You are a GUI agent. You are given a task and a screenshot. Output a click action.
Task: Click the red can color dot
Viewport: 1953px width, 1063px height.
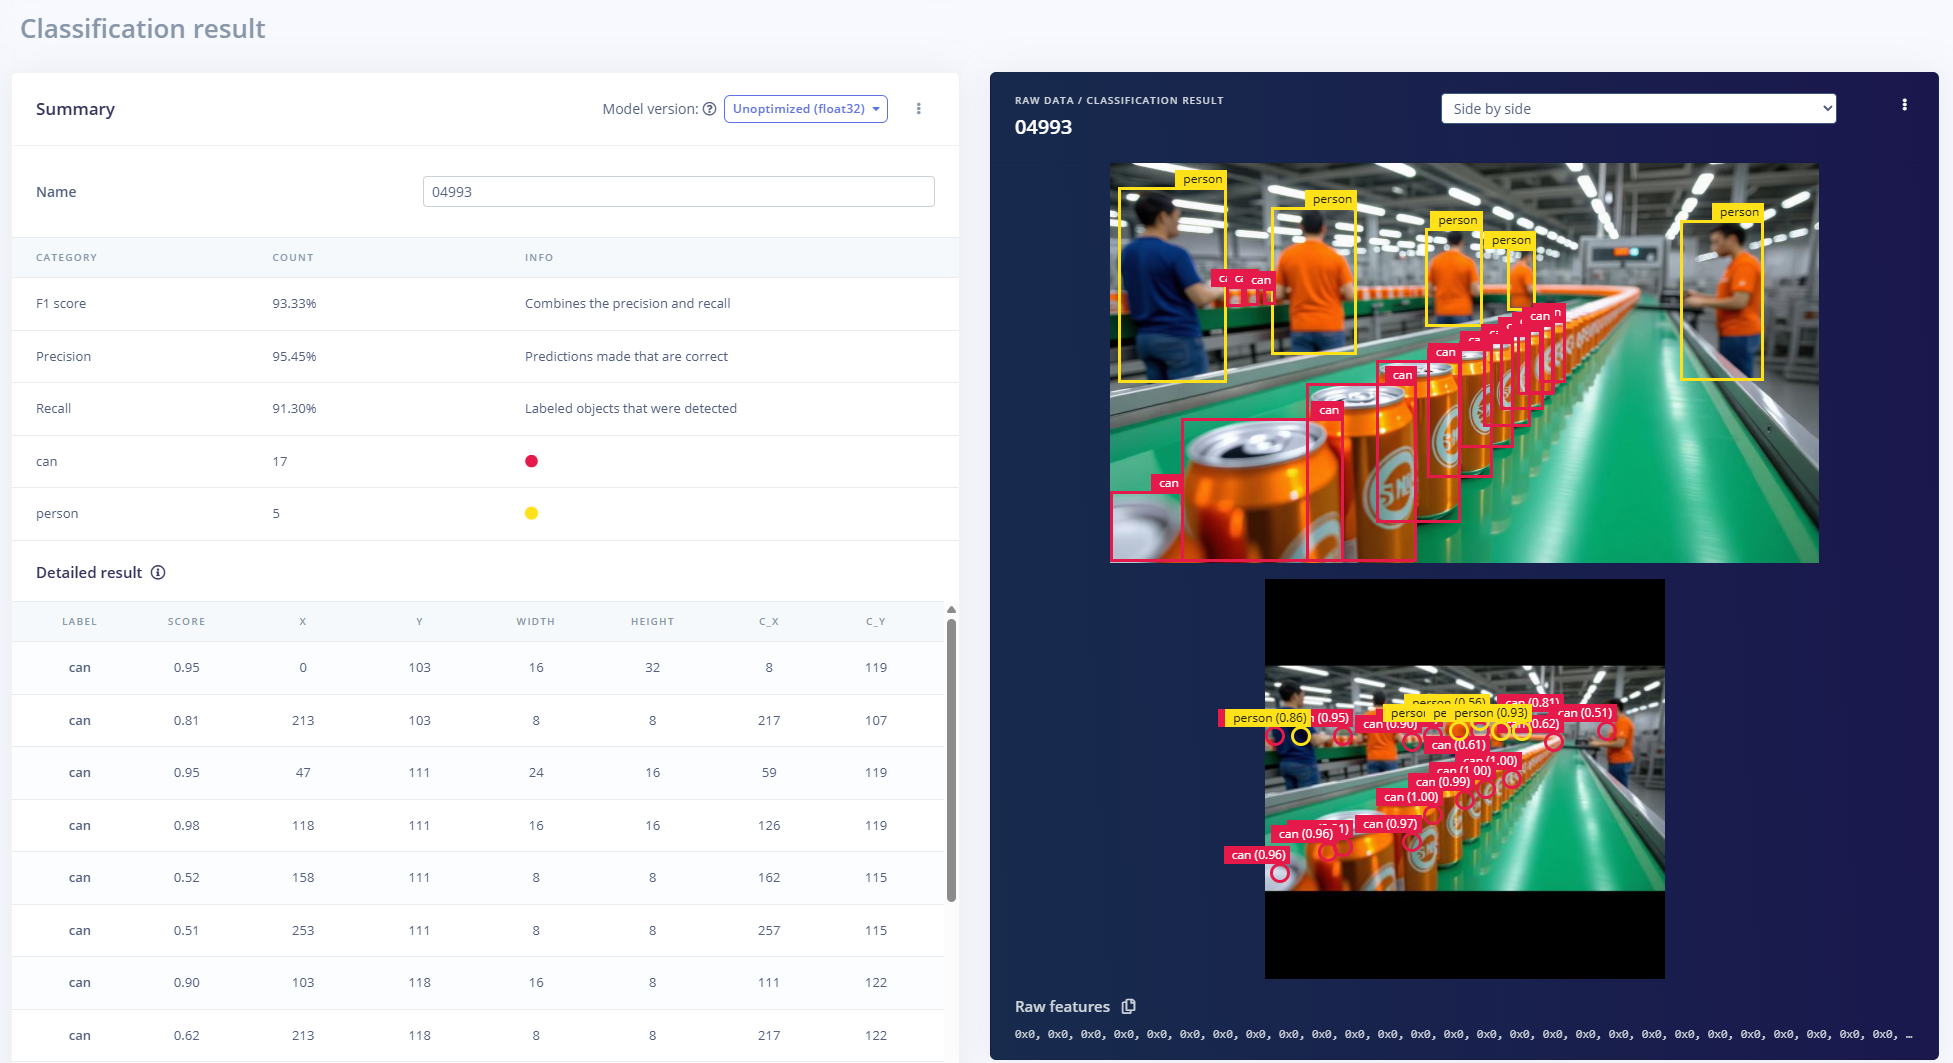[x=531, y=461]
